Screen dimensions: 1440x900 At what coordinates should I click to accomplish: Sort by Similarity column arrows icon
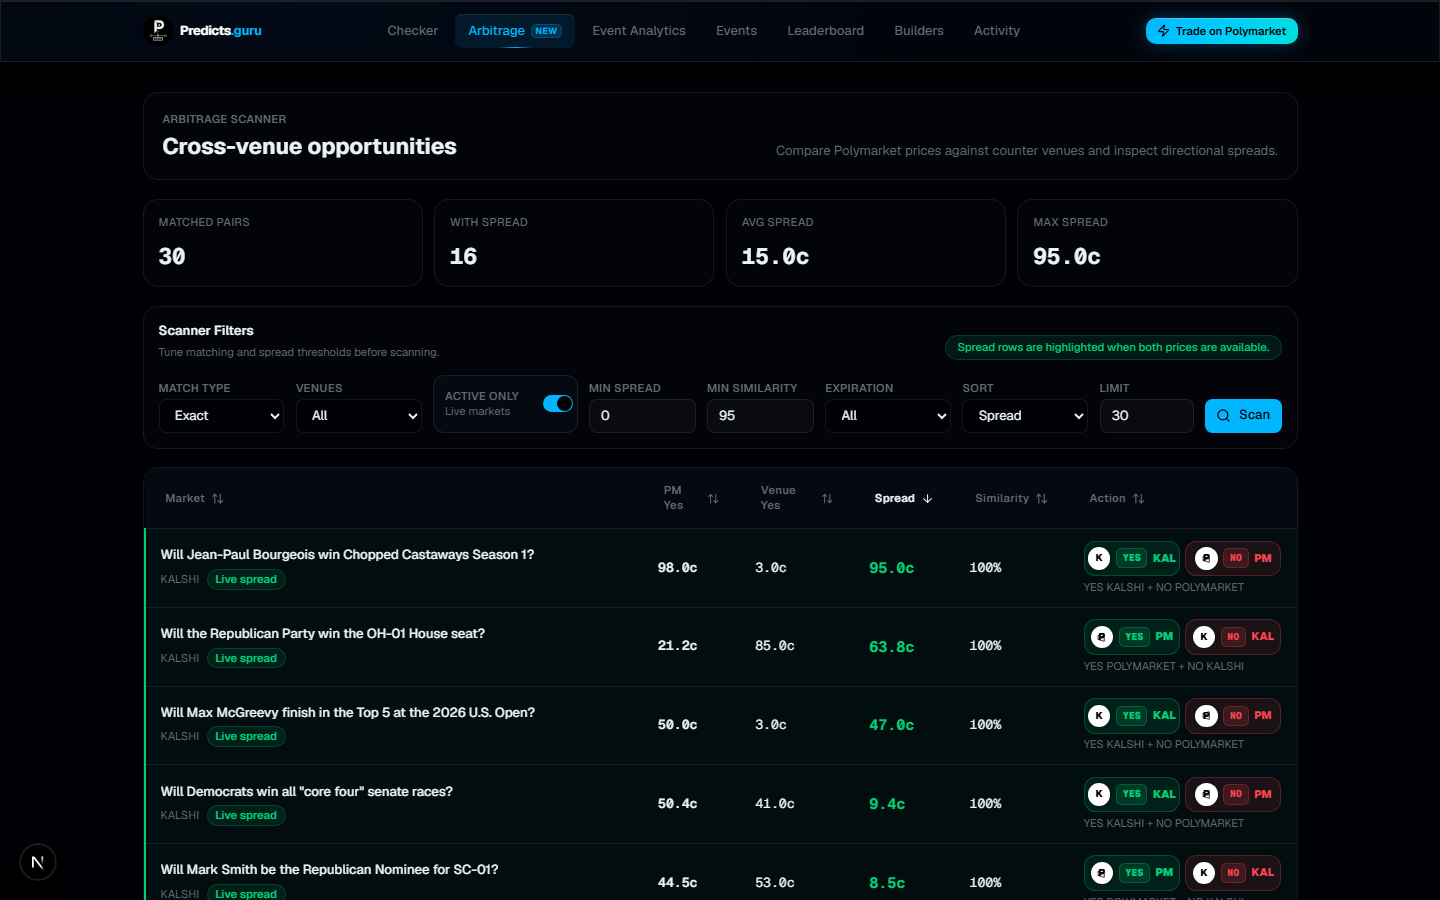(1041, 498)
